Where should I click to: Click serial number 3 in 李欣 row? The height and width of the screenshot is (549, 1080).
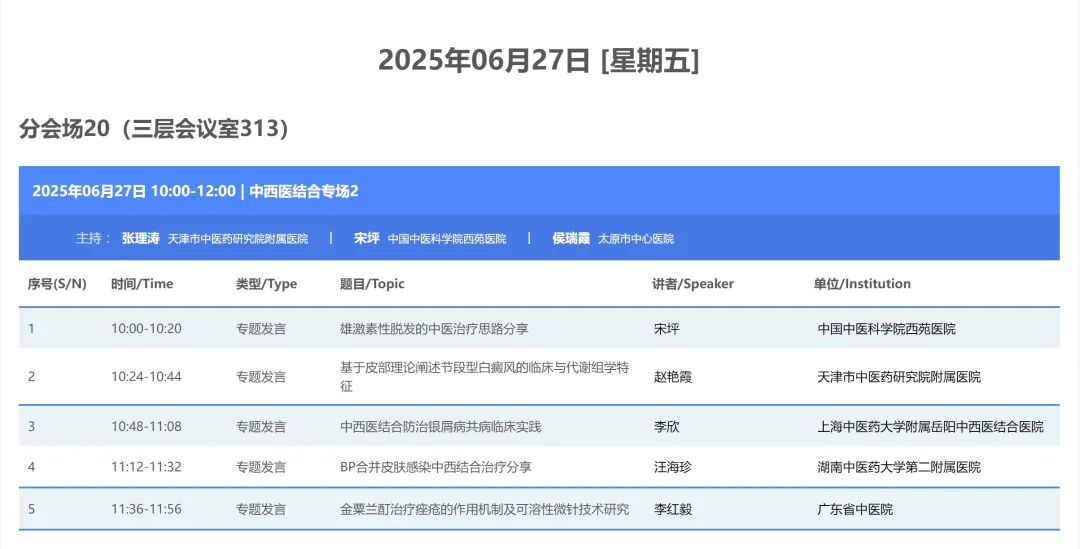(31, 426)
